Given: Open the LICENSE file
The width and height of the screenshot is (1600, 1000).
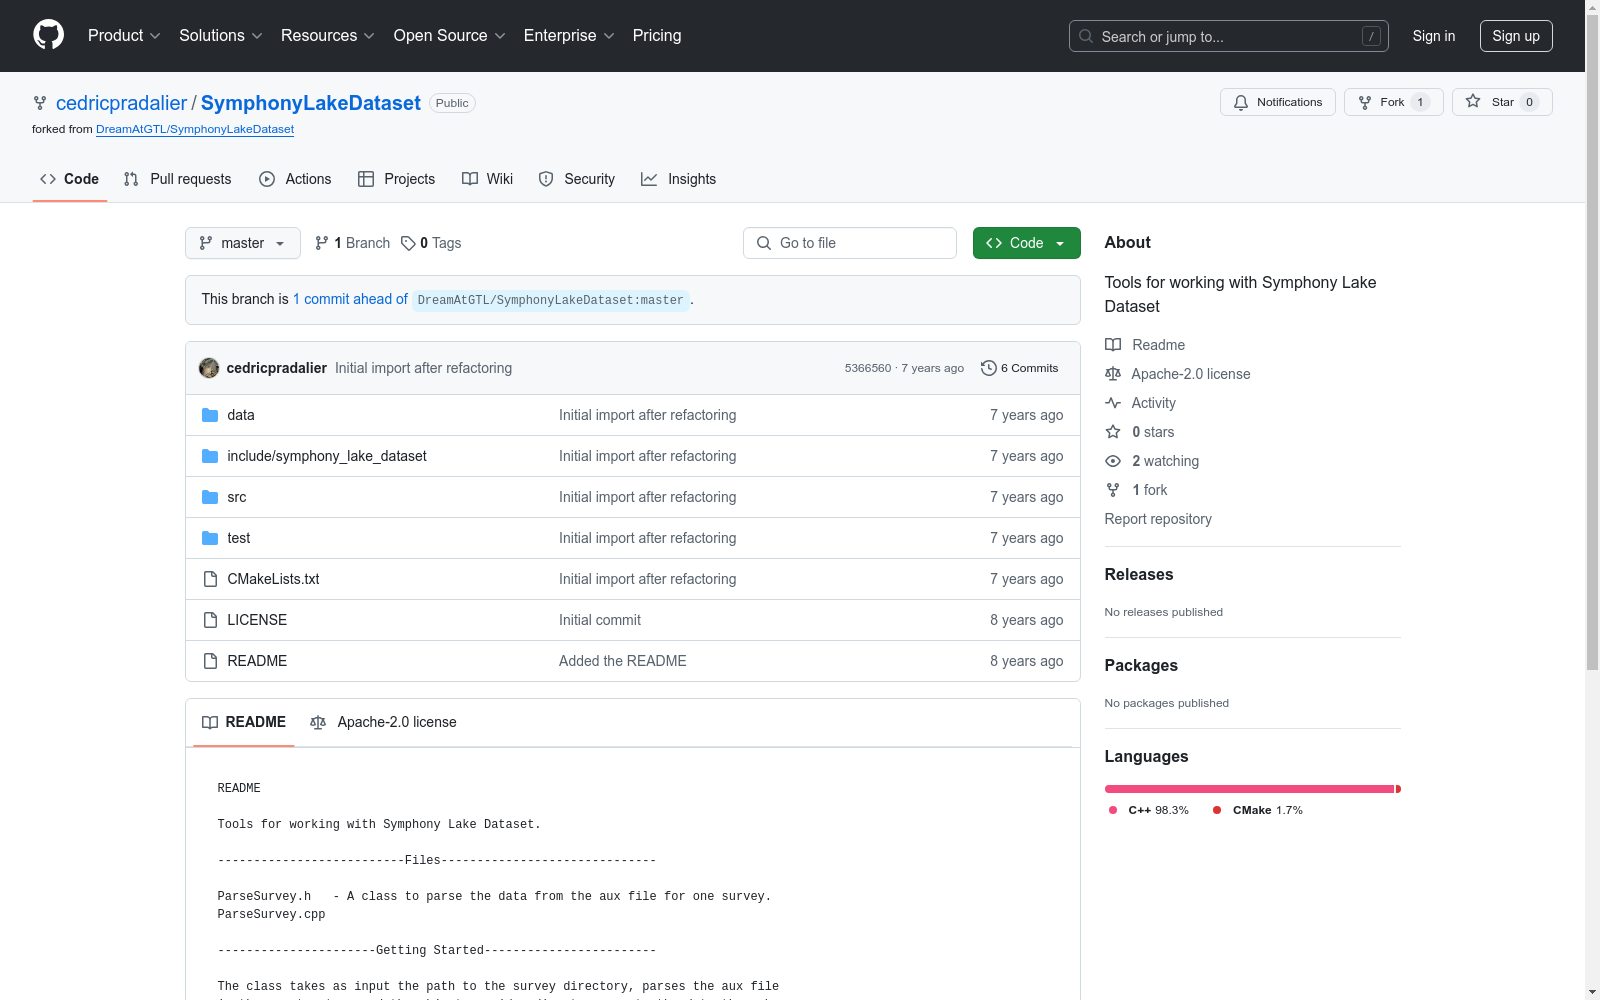Looking at the screenshot, I should [257, 620].
